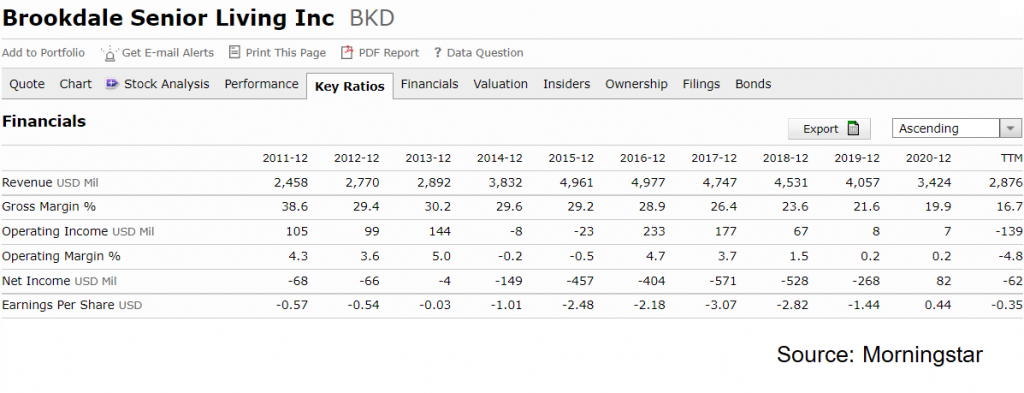
Task: Click the Export spreadsheet icon
Action: tap(853, 129)
